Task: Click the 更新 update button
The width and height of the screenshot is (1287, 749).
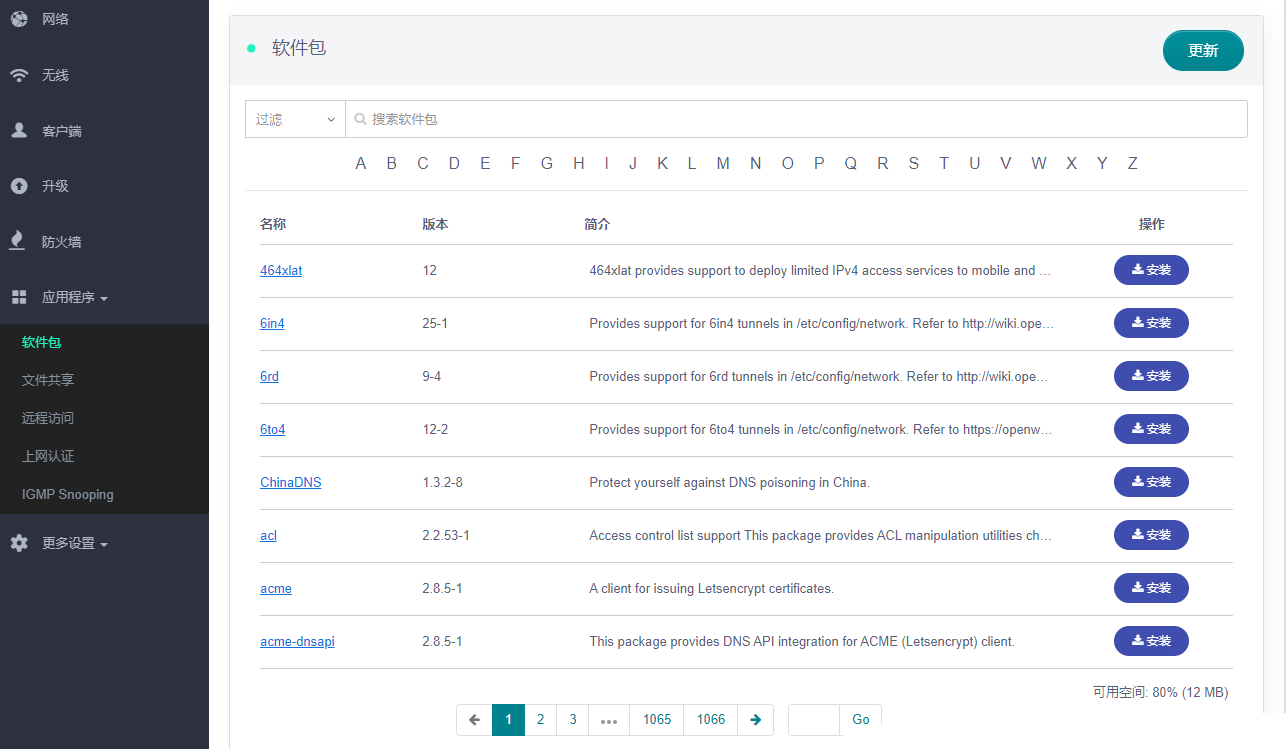Action: [x=1203, y=50]
